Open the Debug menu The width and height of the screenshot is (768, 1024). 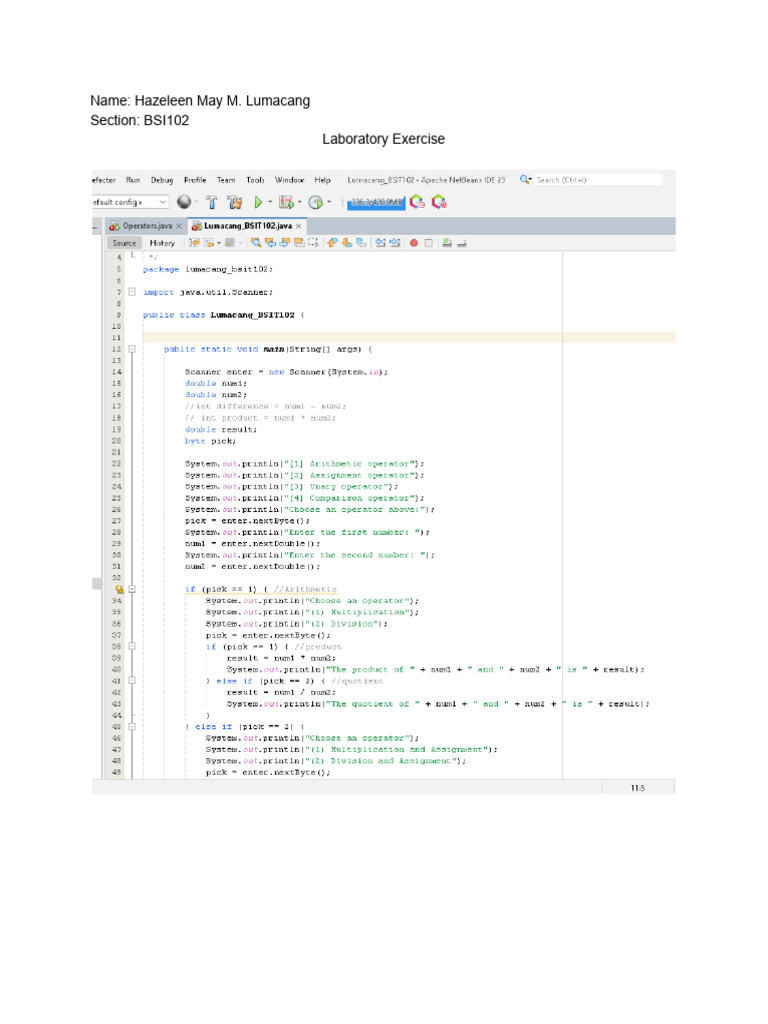162,180
